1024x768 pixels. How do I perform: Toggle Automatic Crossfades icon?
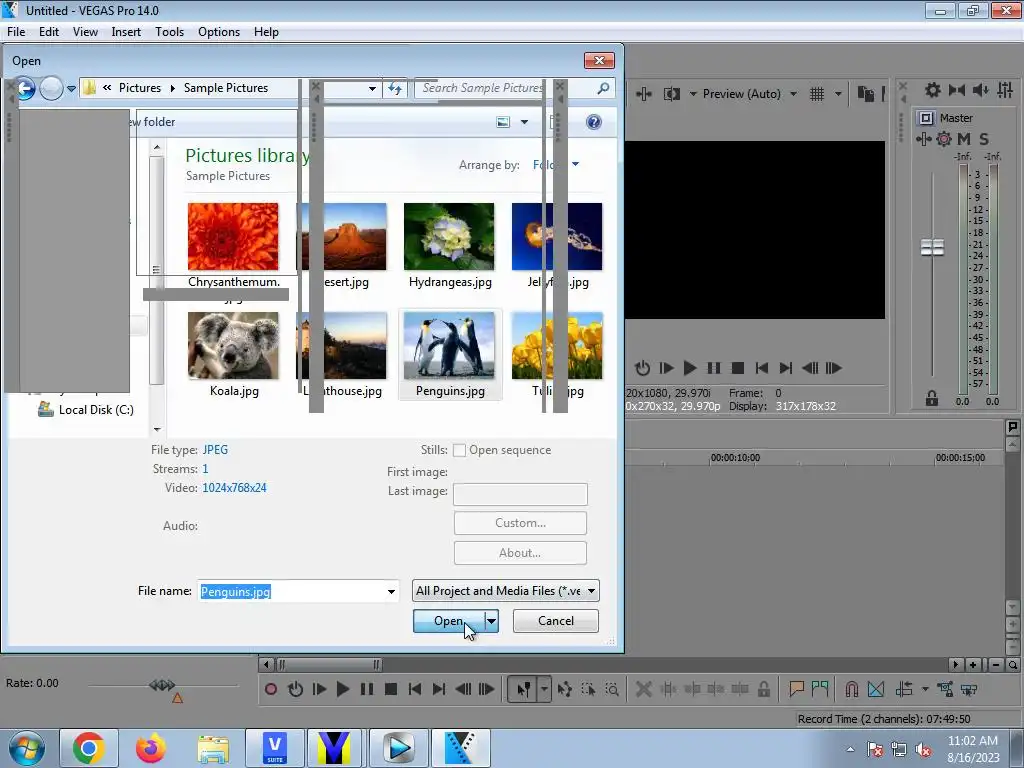[x=876, y=689]
